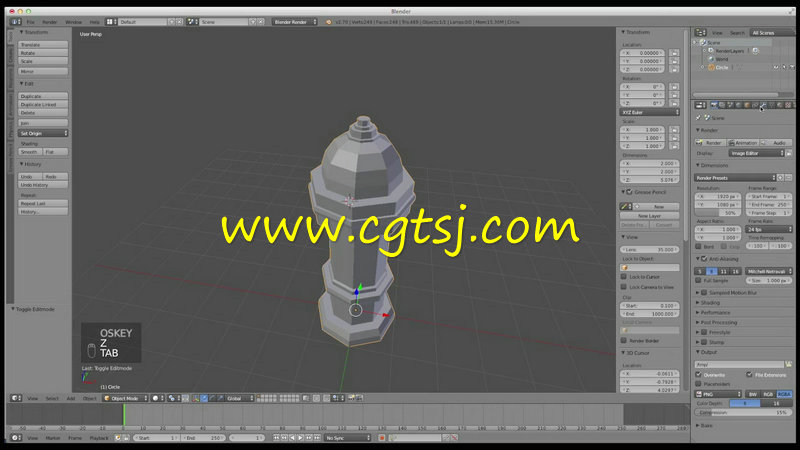Click the 3D view editor type icon
This screenshot has width=800, height=450.
pyautogui.click(x=16, y=398)
